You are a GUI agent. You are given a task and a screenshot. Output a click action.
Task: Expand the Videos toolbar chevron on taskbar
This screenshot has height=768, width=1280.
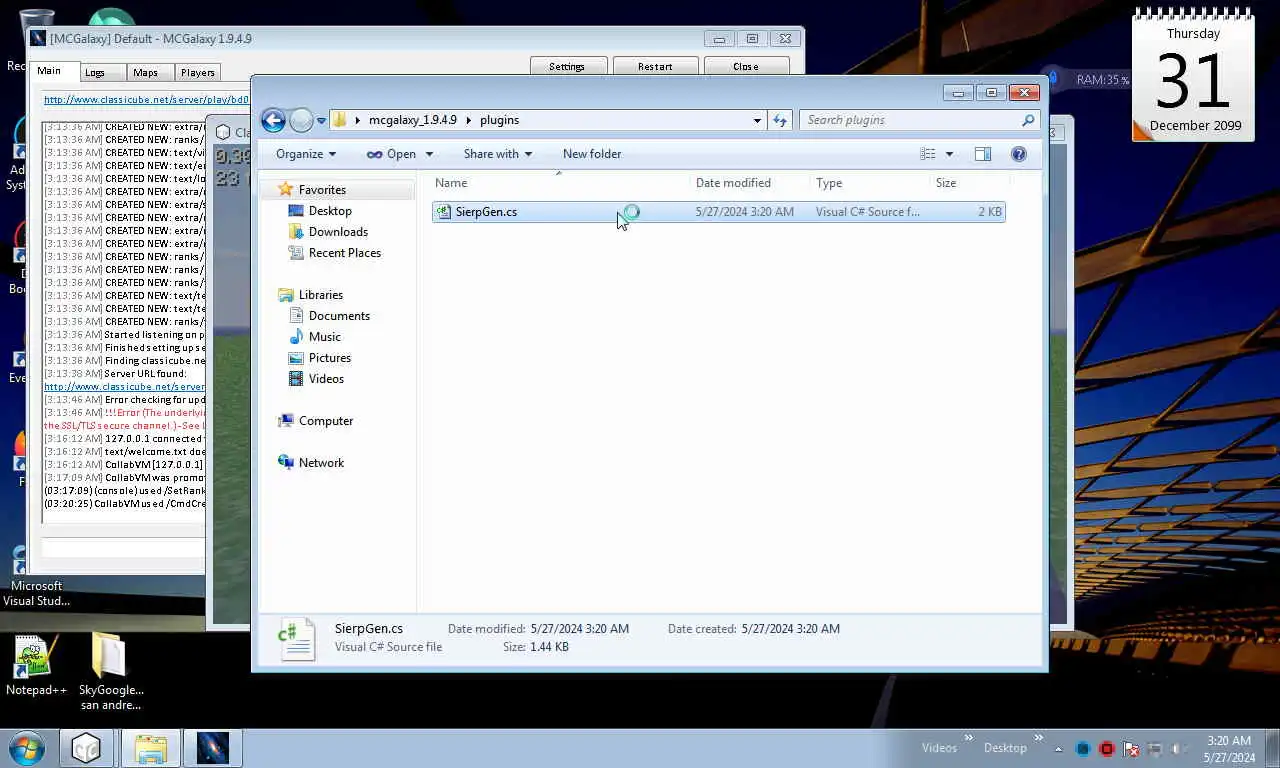[x=968, y=740]
